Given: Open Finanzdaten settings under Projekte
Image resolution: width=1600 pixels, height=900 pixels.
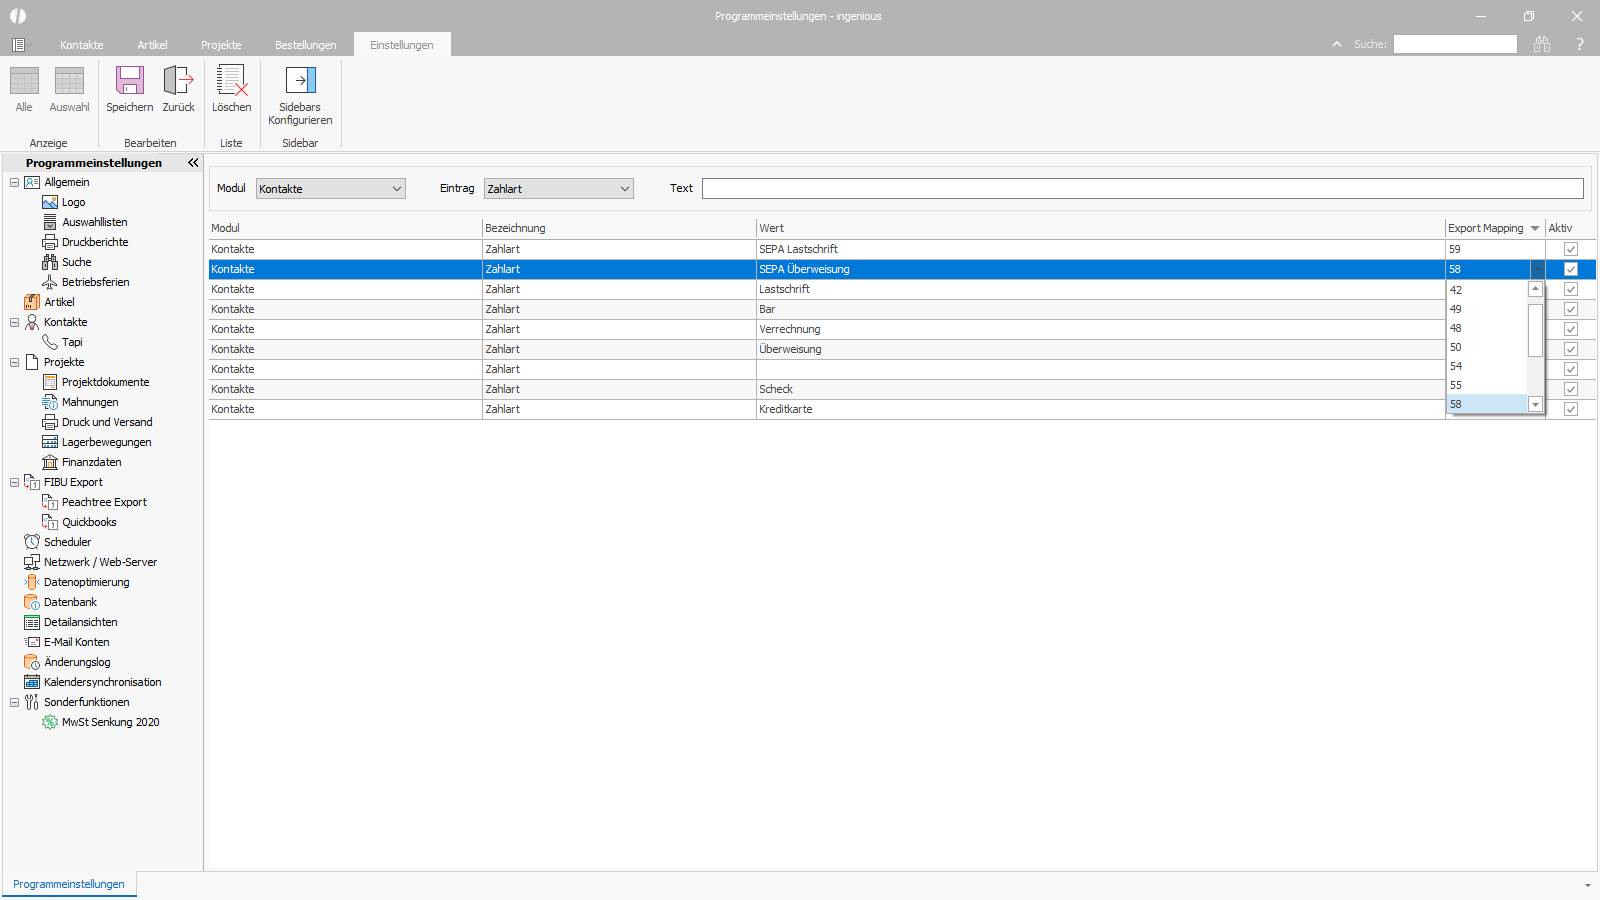Looking at the screenshot, I should point(91,462).
